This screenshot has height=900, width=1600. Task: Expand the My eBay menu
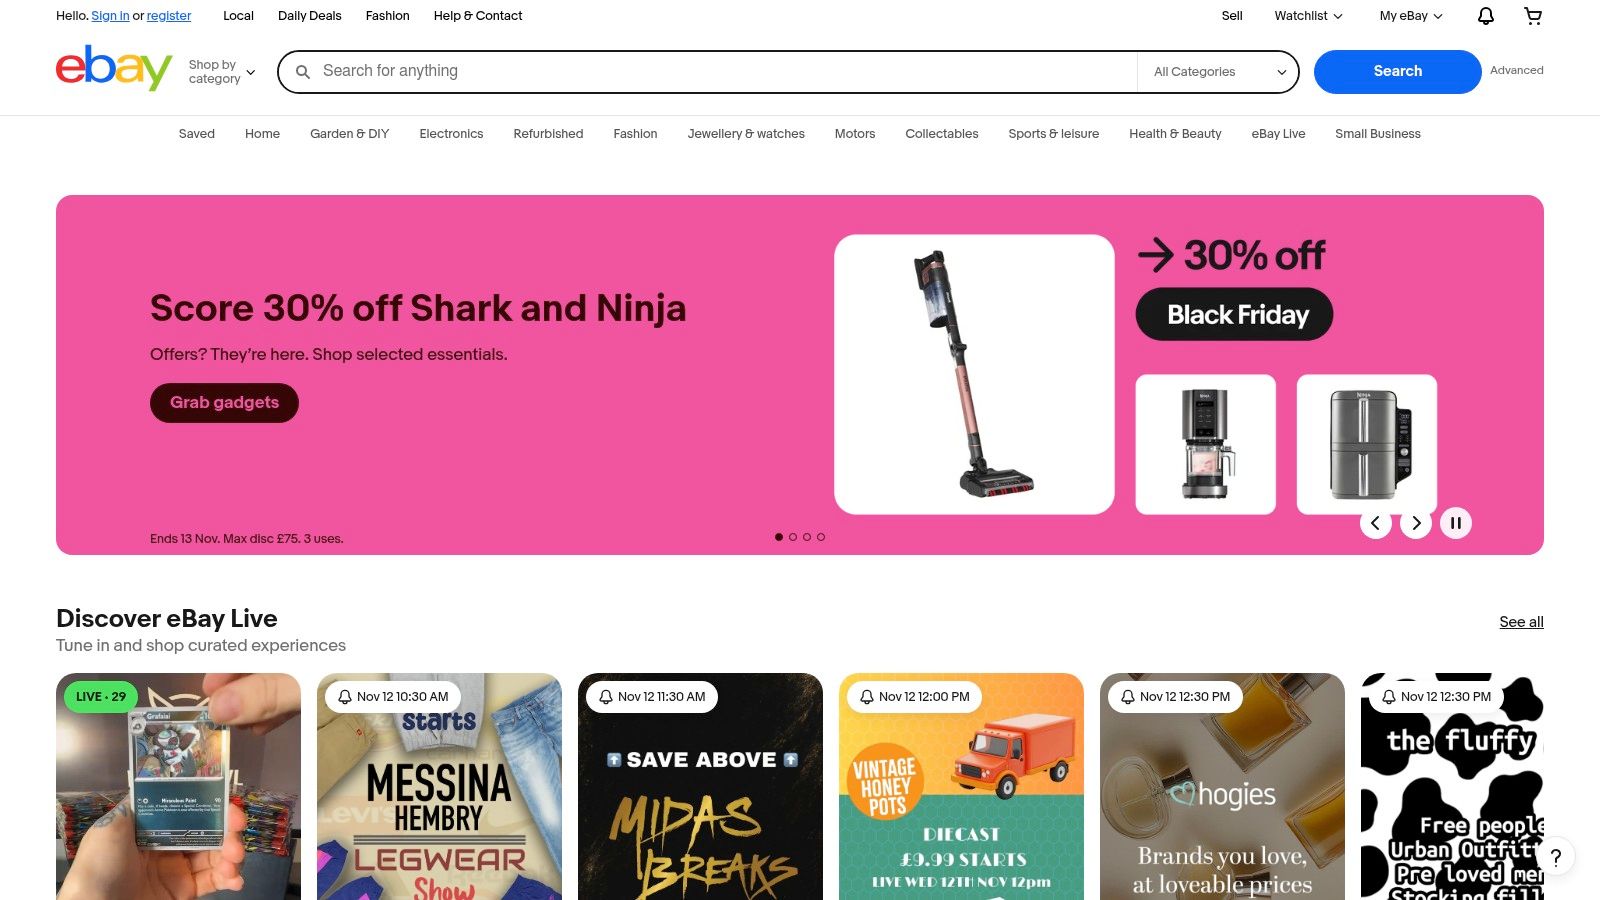pyautogui.click(x=1411, y=16)
